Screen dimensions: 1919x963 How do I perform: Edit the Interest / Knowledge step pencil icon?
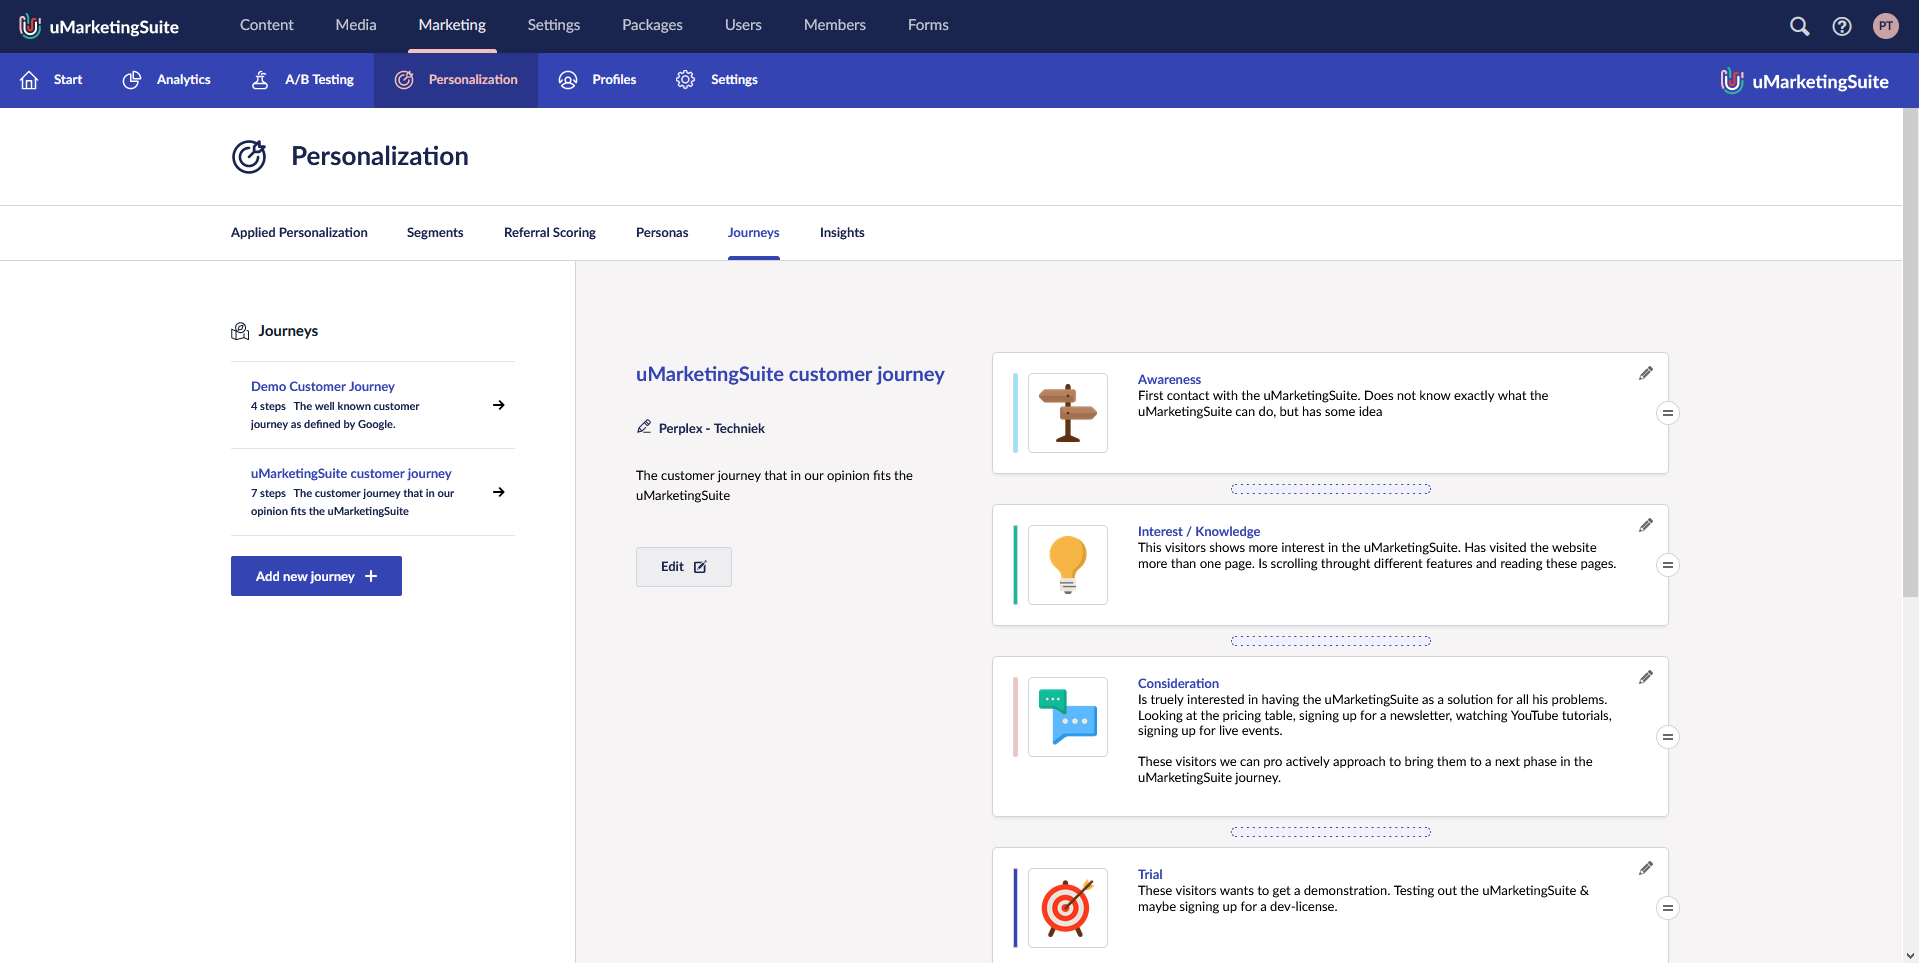pyautogui.click(x=1646, y=525)
